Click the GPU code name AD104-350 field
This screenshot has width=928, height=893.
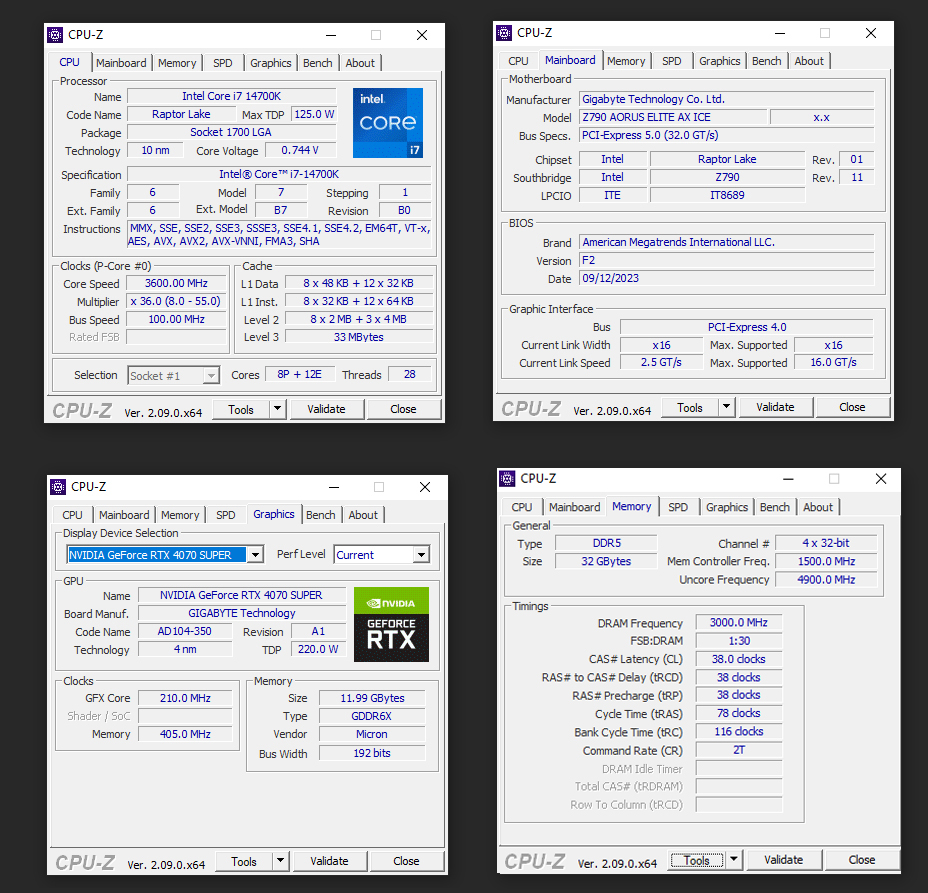coord(185,631)
